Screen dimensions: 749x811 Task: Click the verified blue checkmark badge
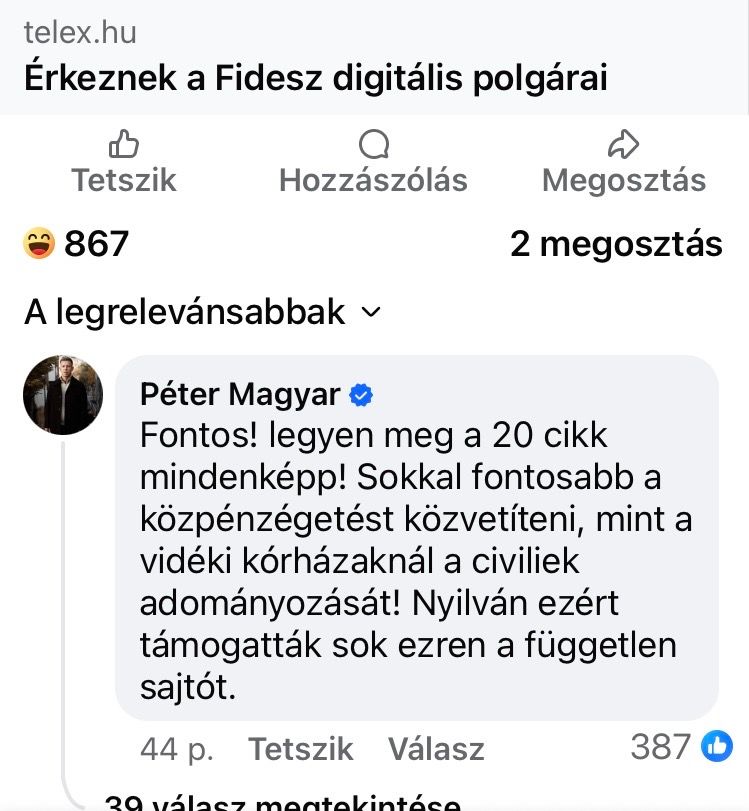361,395
